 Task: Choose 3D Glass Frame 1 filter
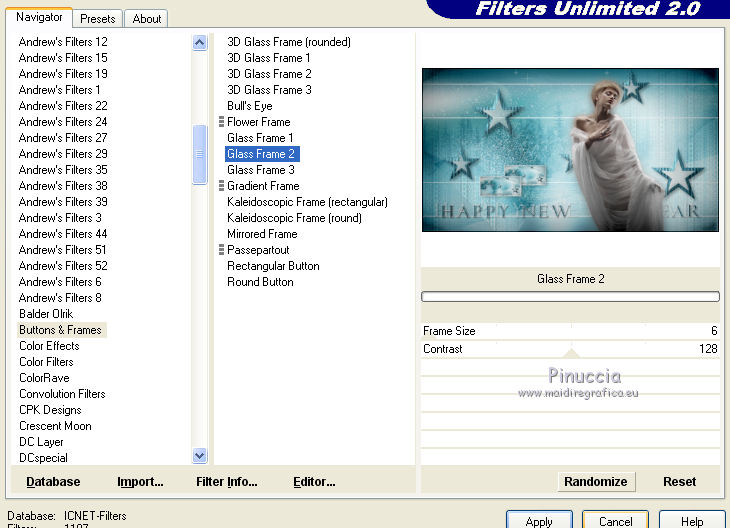(269, 58)
